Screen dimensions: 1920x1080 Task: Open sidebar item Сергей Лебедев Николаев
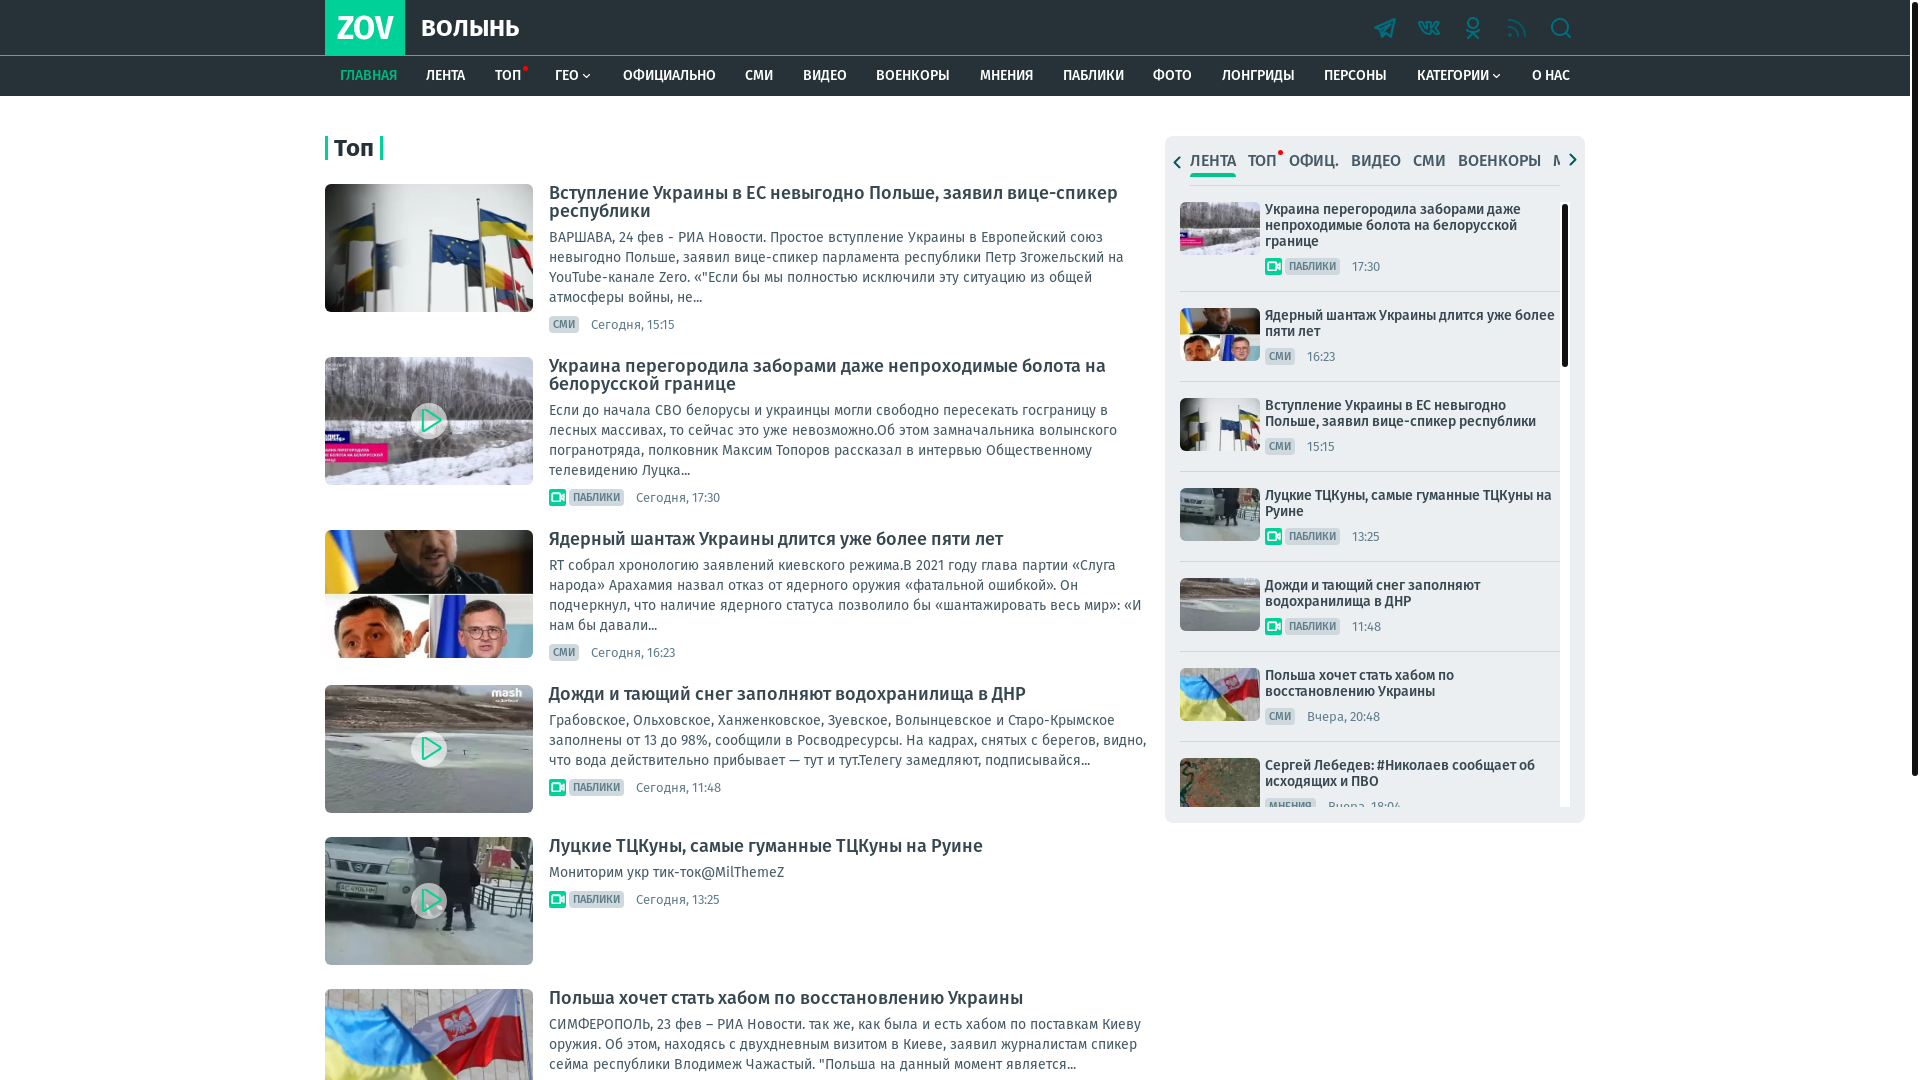click(1400, 773)
